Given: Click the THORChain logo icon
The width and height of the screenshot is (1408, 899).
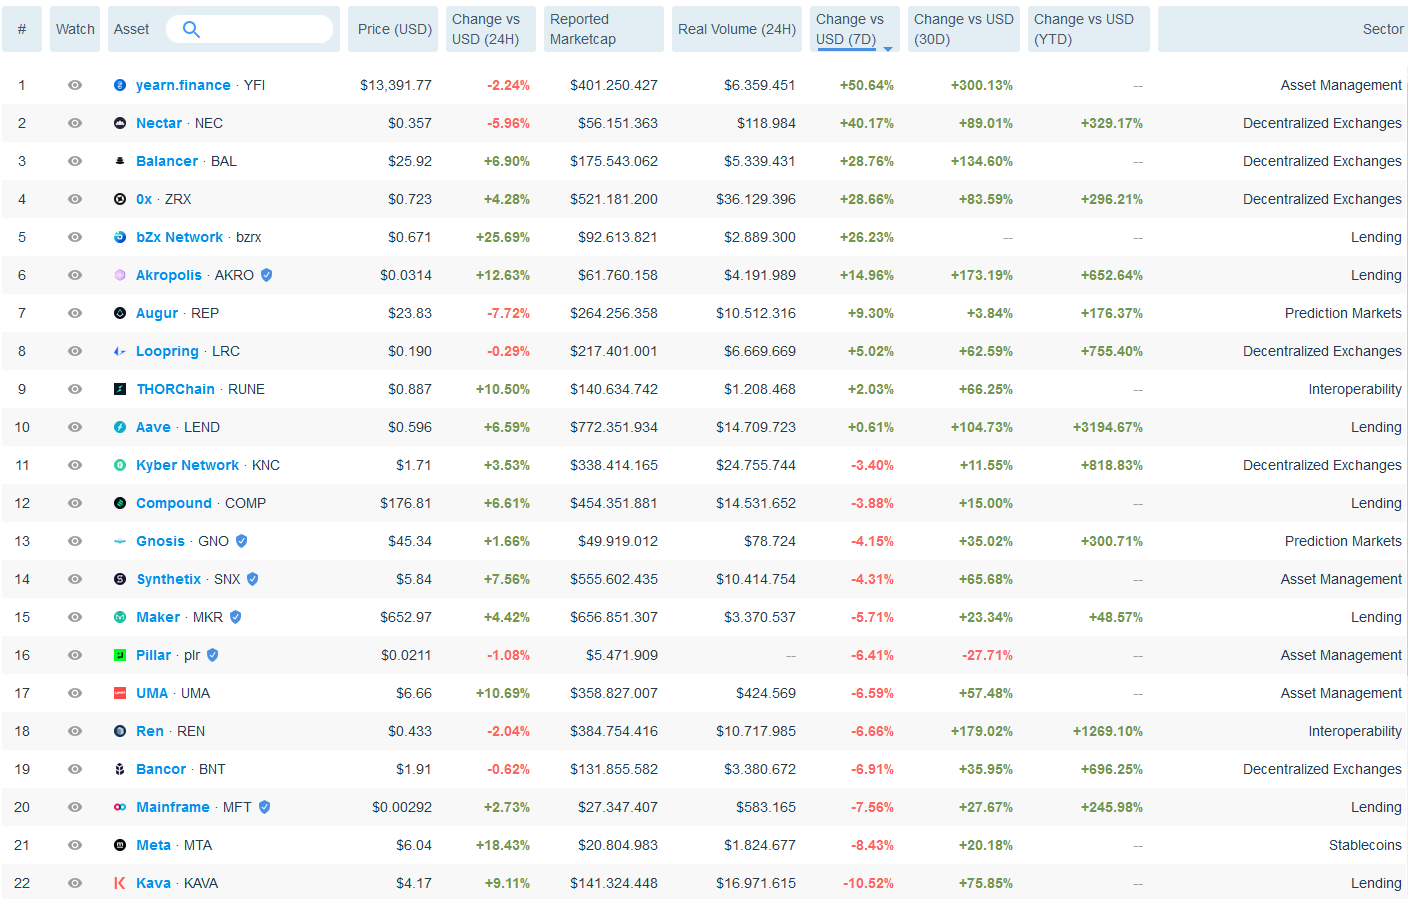Looking at the screenshot, I should pyautogui.click(x=120, y=389).
